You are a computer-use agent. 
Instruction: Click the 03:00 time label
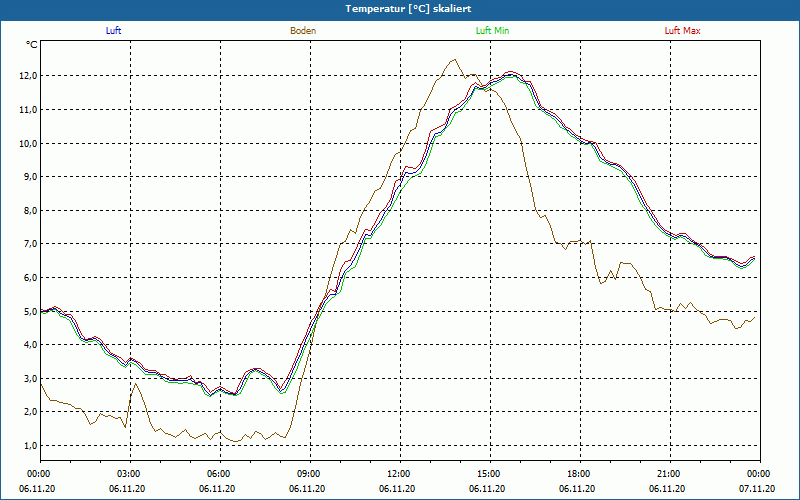pyautogui.click(x=131, y=473)
